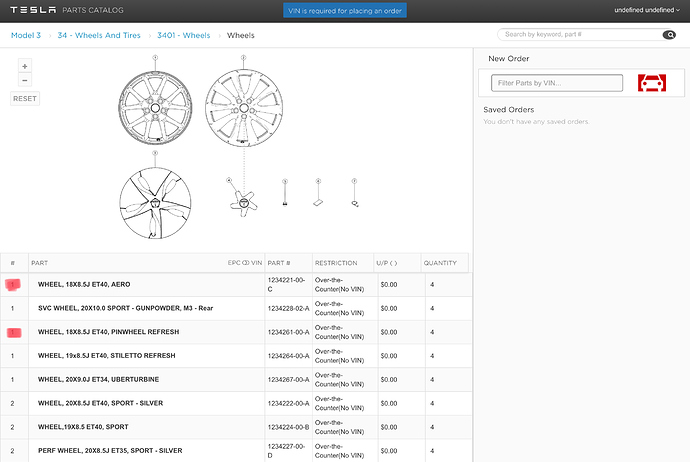Screen dimensions: 690x462
Task: Select the WHEEL, 18X8.5J ET40, AERO row
Action: (x=236, y=285)
